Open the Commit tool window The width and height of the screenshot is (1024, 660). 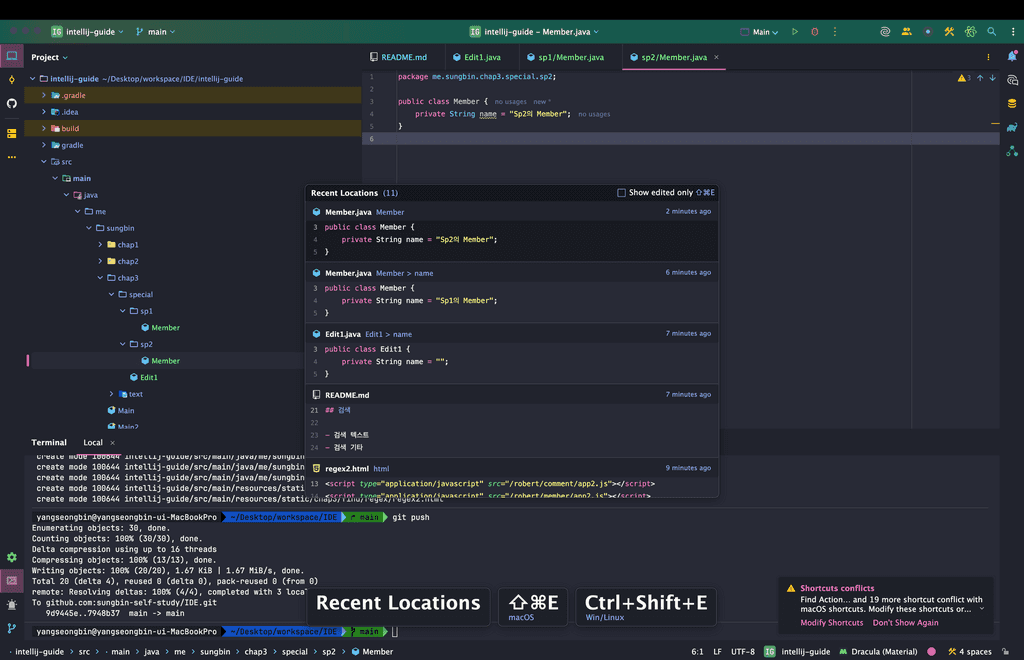12,79
